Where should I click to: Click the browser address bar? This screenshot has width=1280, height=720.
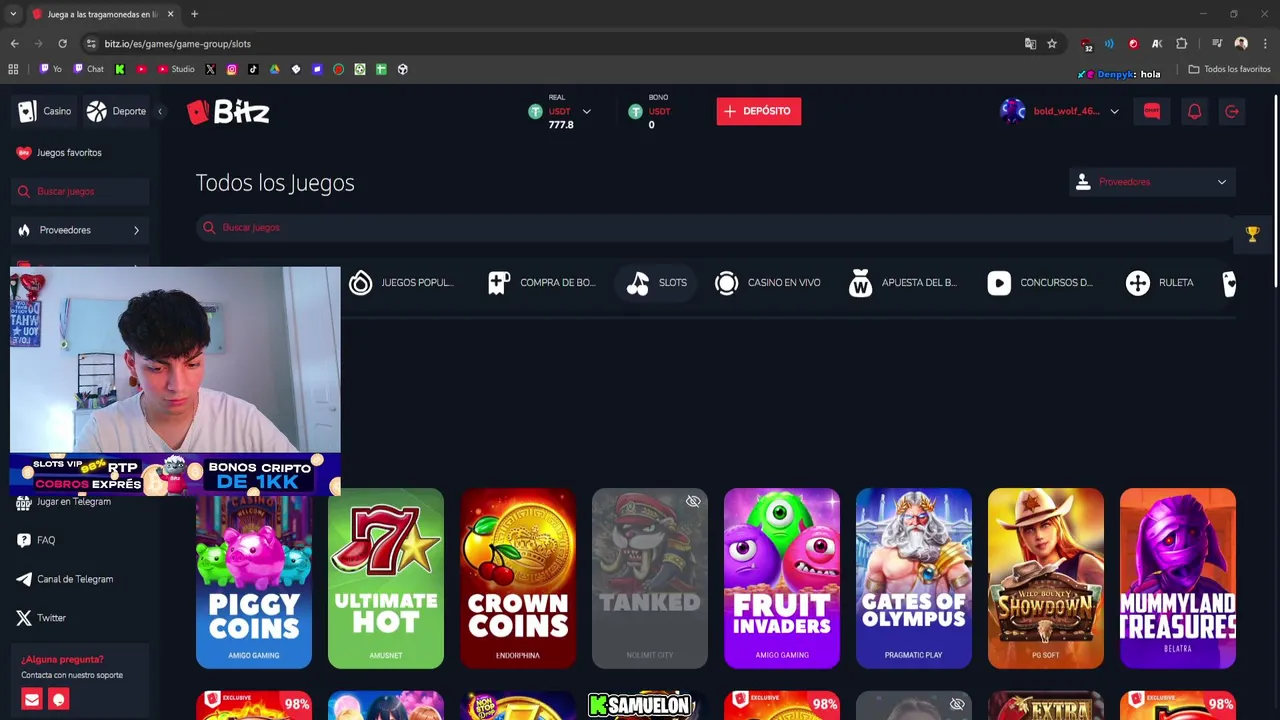[560, 44]
